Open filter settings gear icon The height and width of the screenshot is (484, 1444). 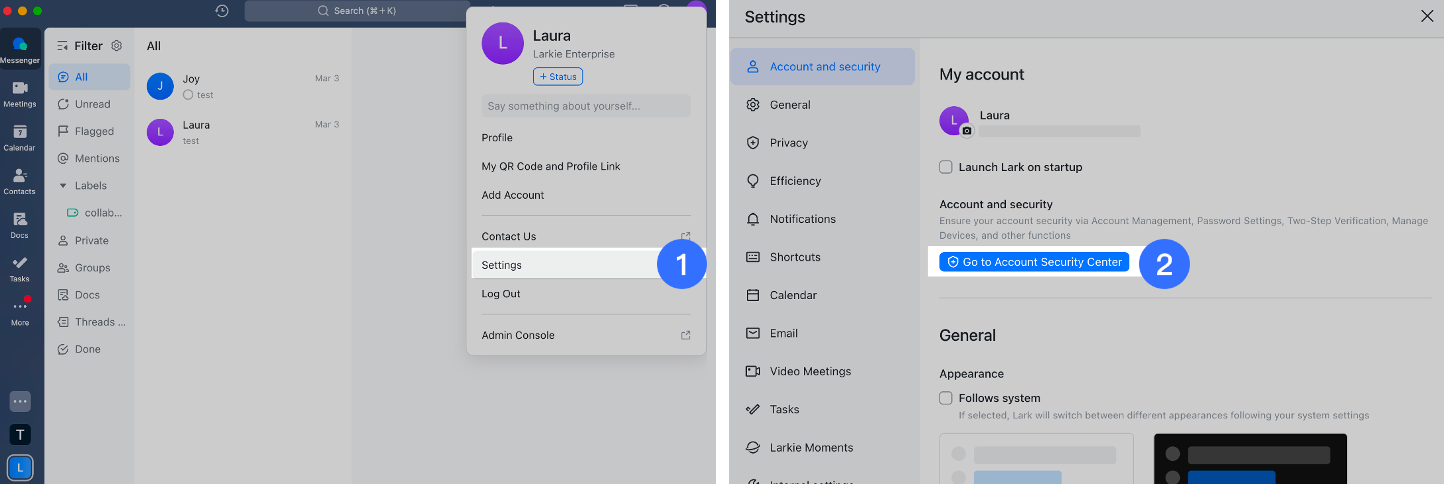pos(116,46)
